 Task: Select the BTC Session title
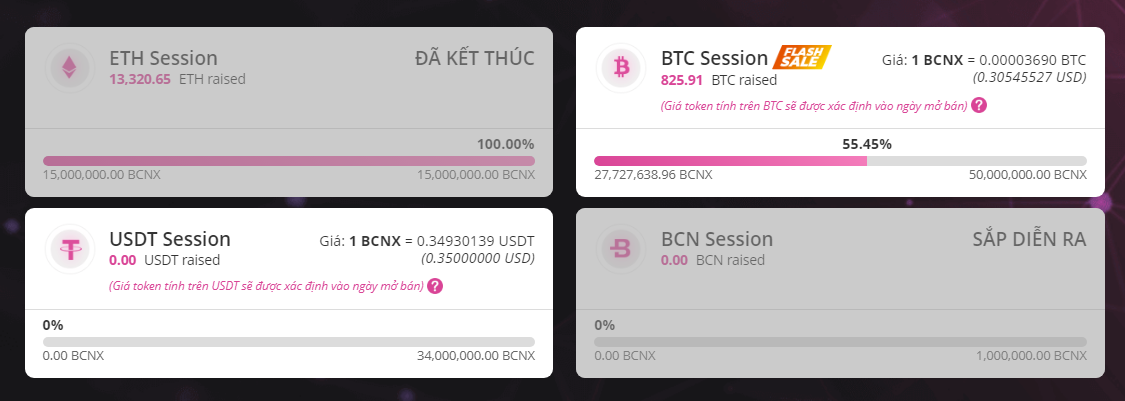click(715, 57)
